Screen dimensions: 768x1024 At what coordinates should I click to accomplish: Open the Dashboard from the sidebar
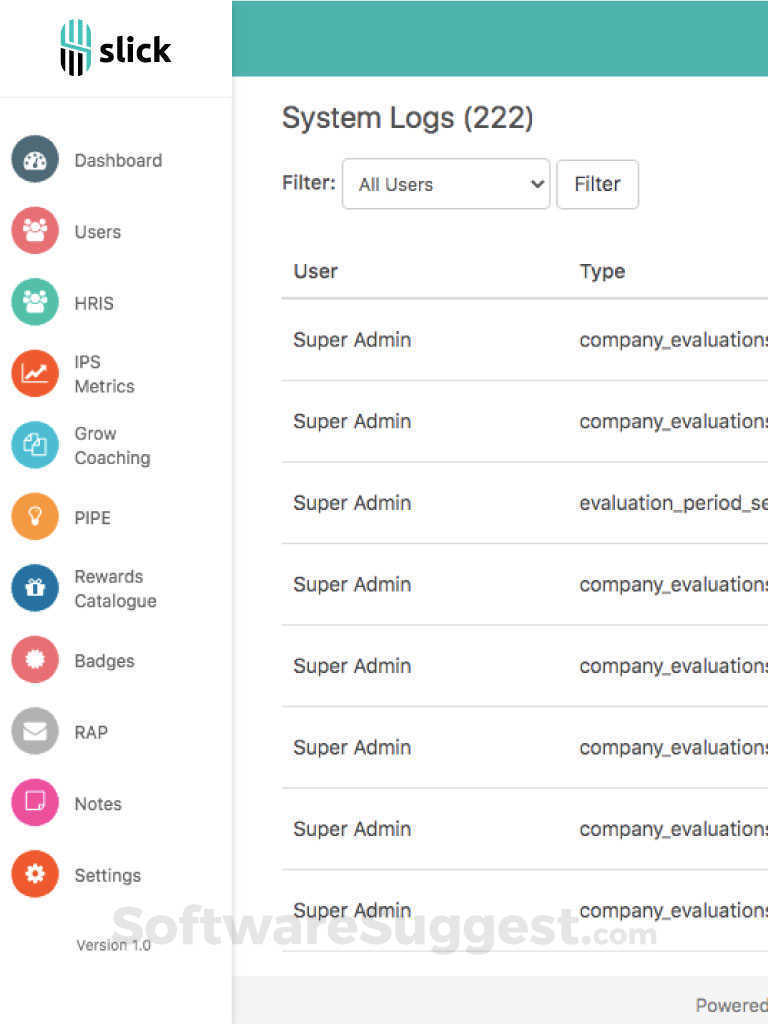click(x=33, y=159)
